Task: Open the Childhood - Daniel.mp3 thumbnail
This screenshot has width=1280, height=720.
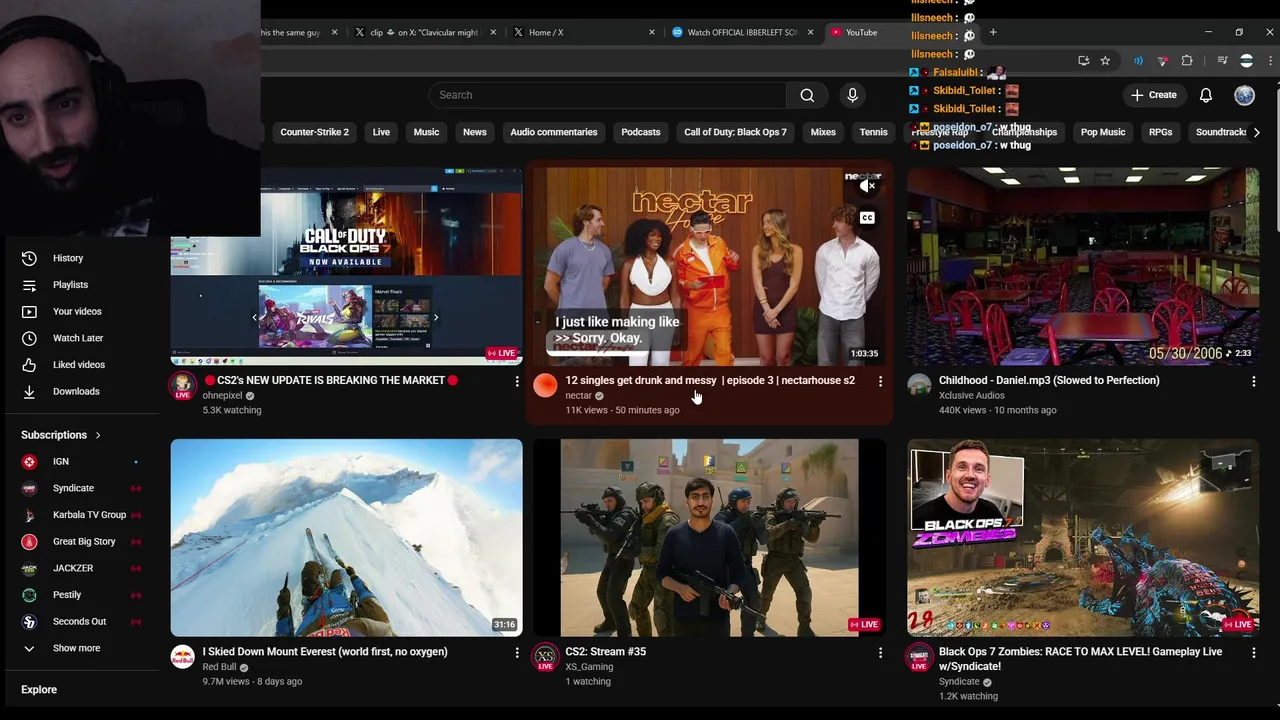Action: [x=1083, y=266]
